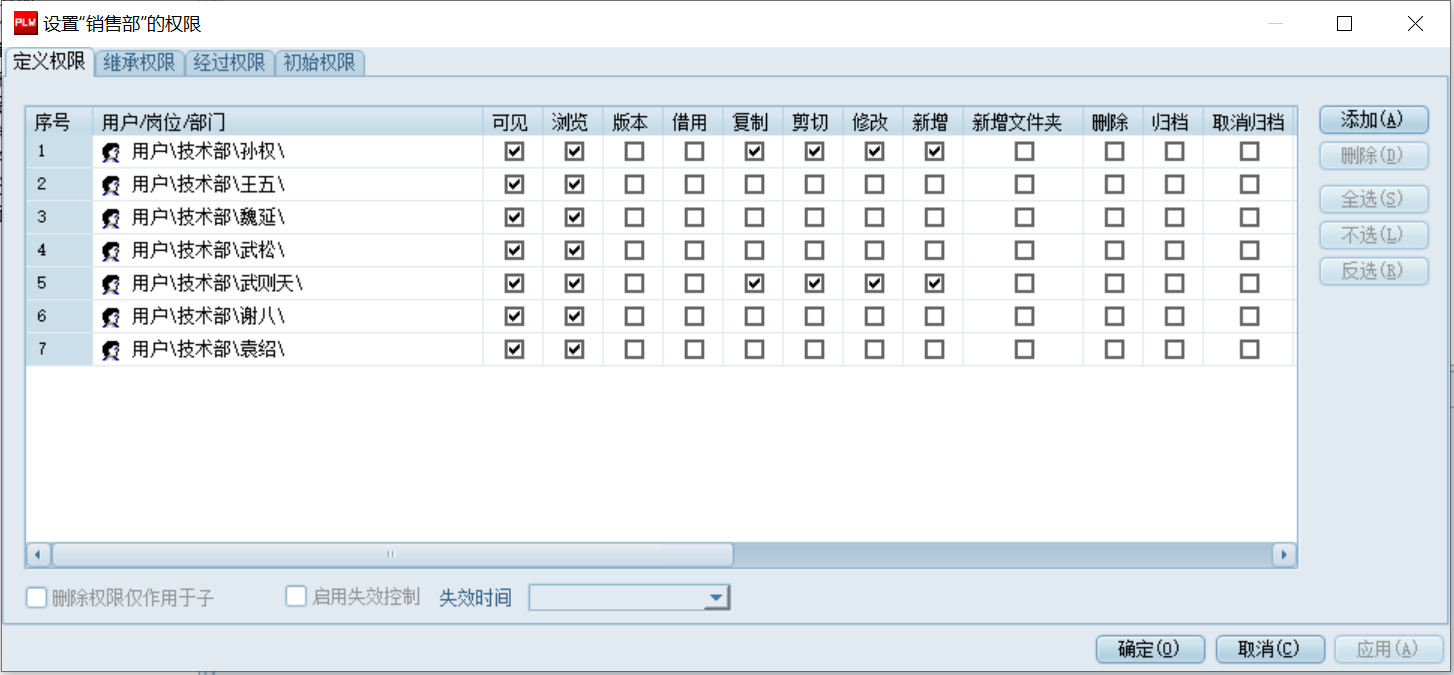Click user icon beside 武则天 row

point(112,284)
